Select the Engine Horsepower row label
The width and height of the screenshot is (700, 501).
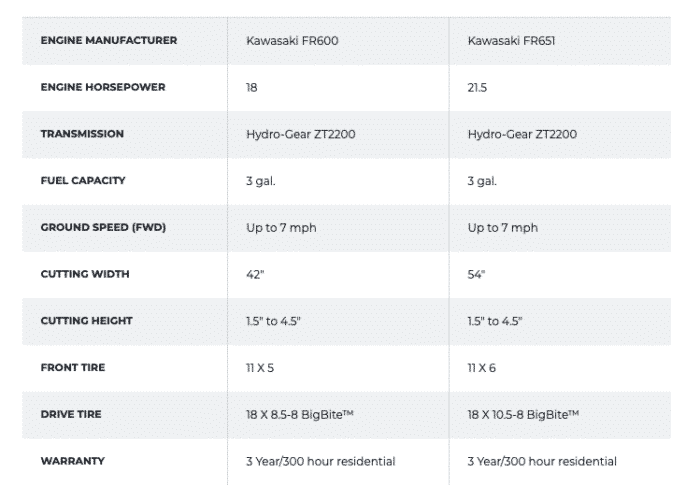click(103, 87)
